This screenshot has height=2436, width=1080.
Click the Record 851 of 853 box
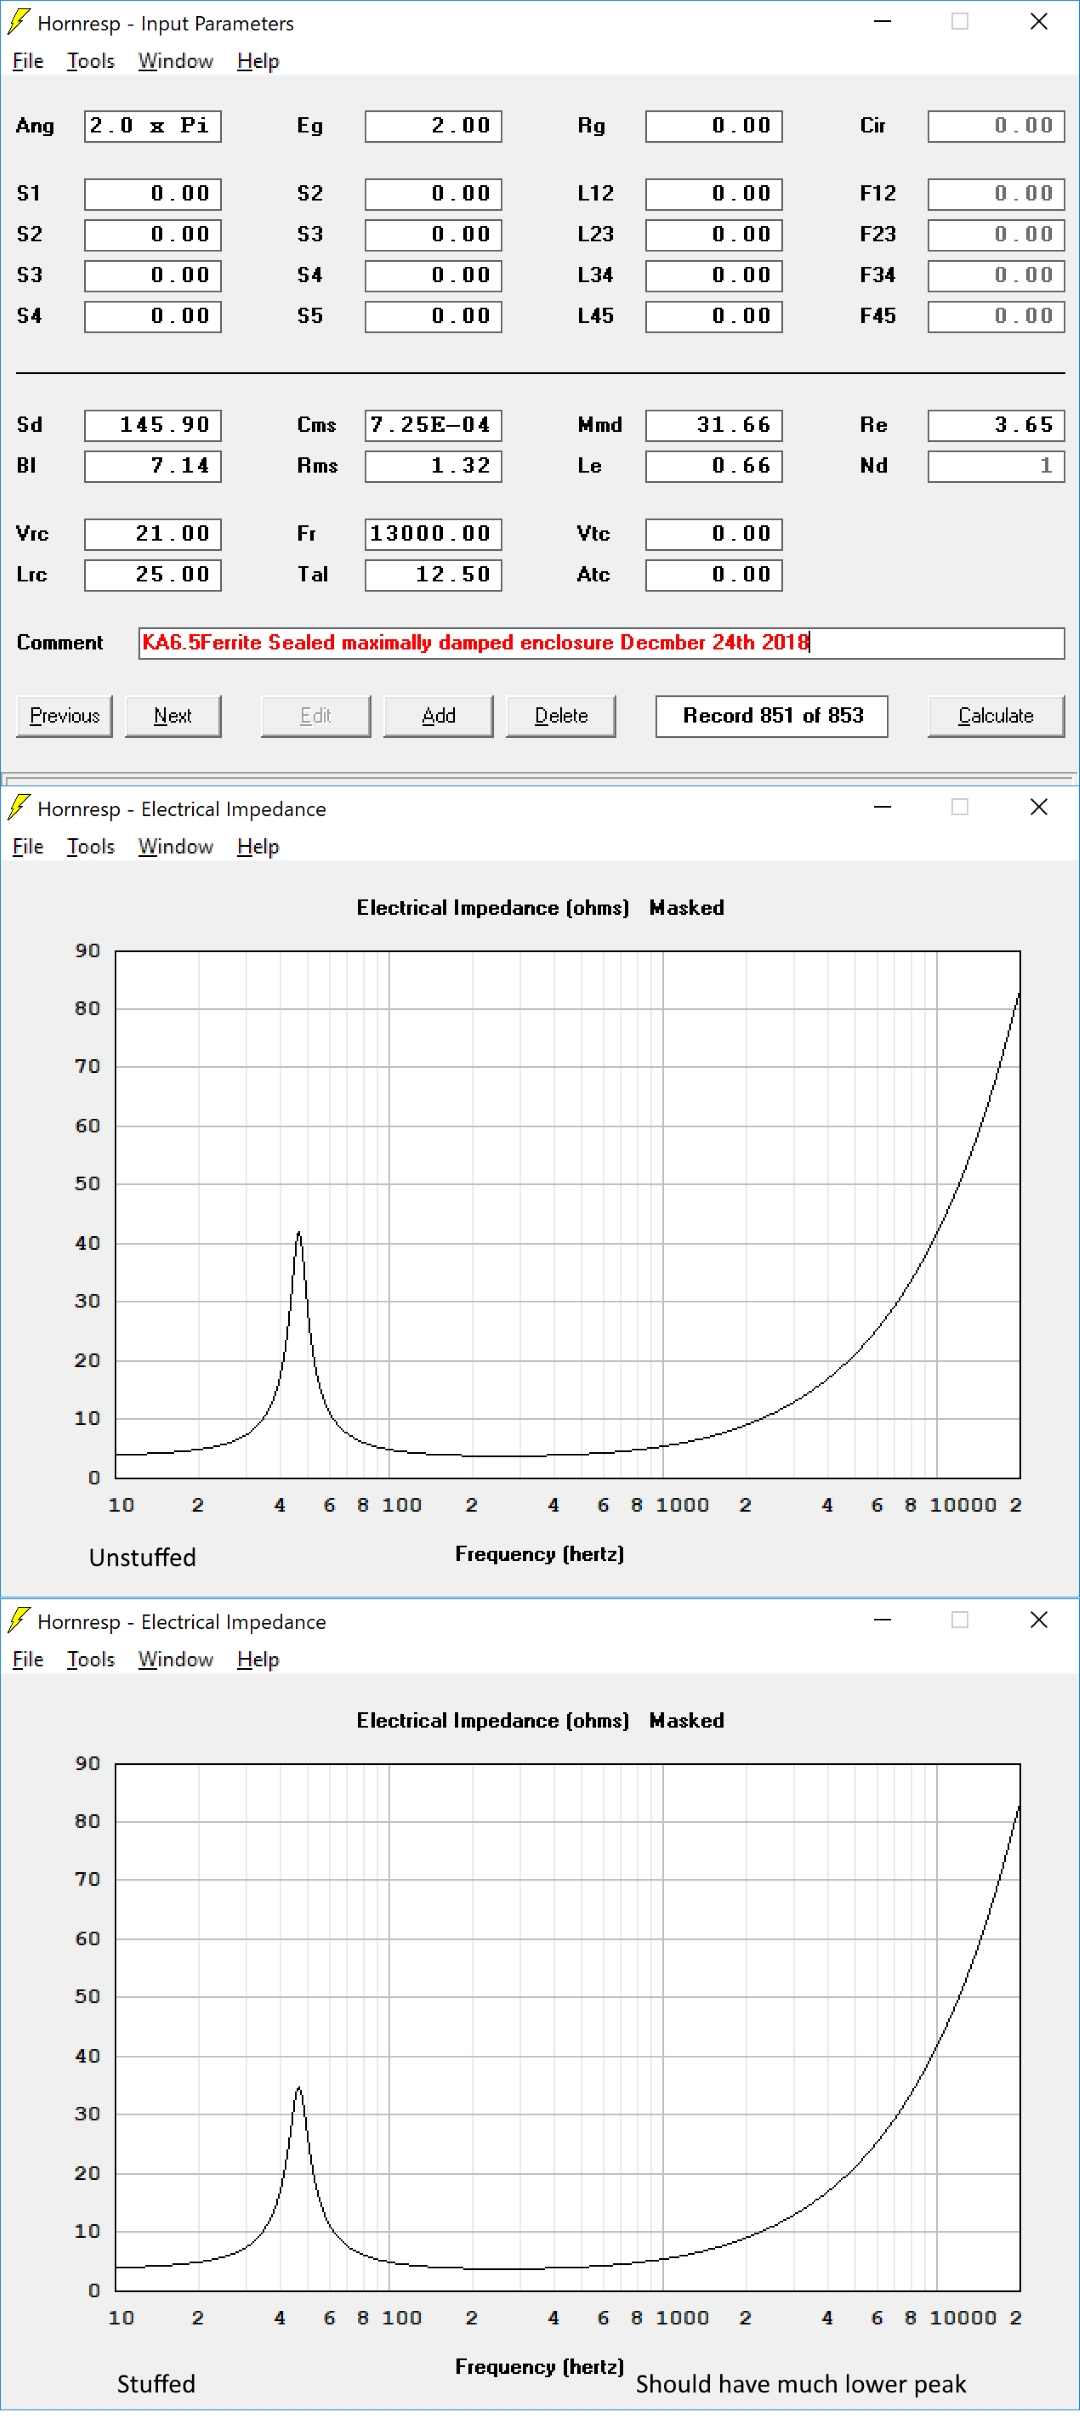(x=772, y=716)
